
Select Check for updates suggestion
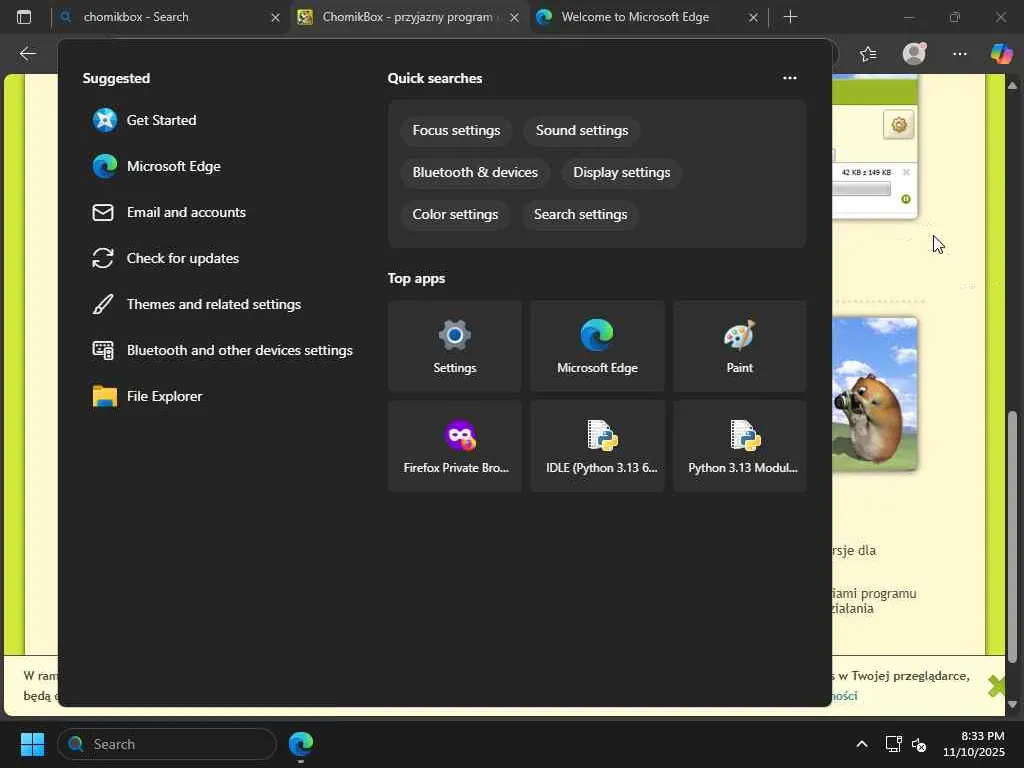pyautogui.click(x=165, y=259)
